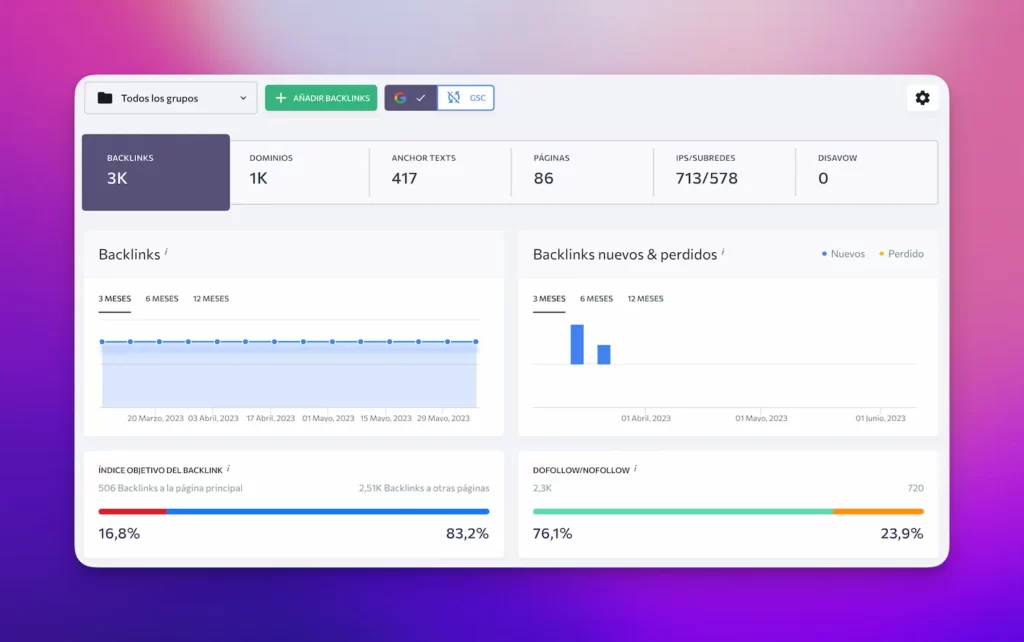Open the settings gear icon
1024x642 pixels.
(x=922, y=98)
